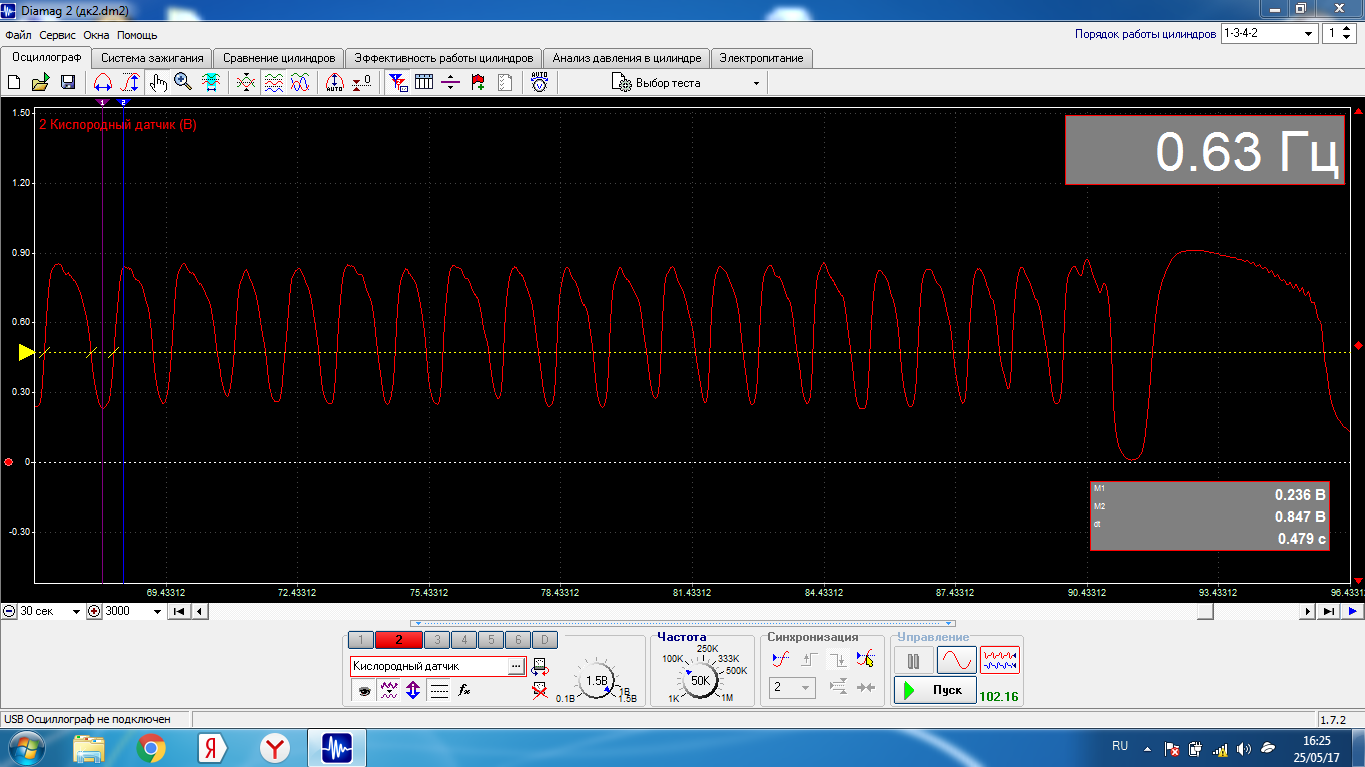Click the Пуск start button
1365x767 pixels.
pyautogui.click(x=935, y=690)
